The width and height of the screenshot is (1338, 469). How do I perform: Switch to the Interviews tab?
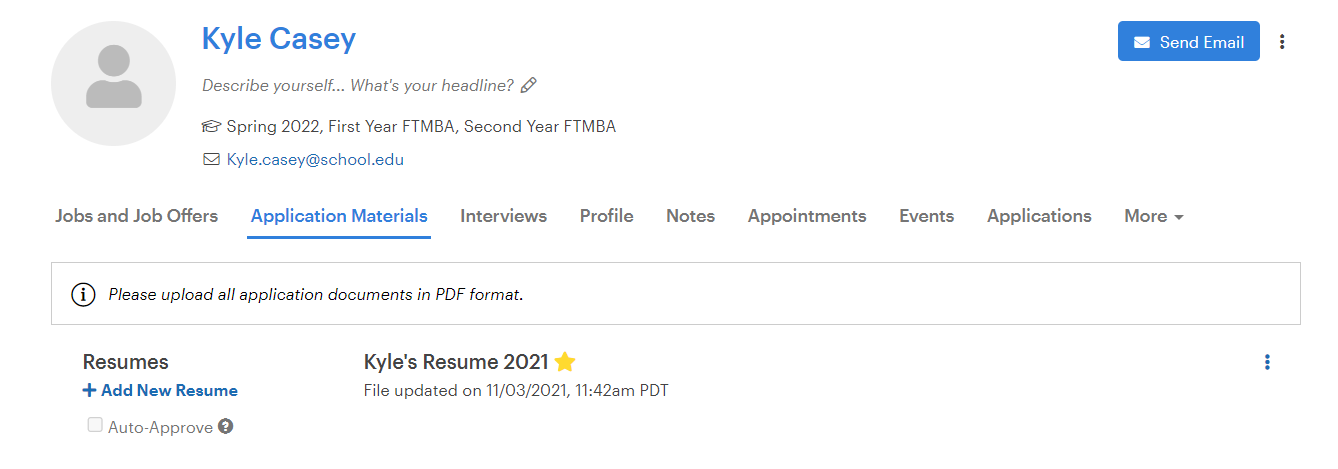coord(503,216)
